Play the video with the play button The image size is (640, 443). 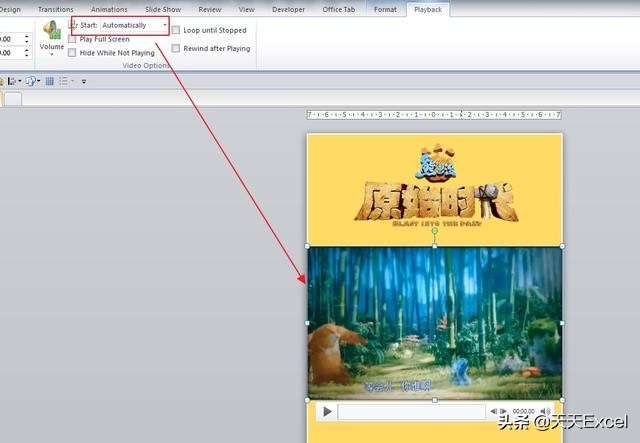(x=327, y=412)
